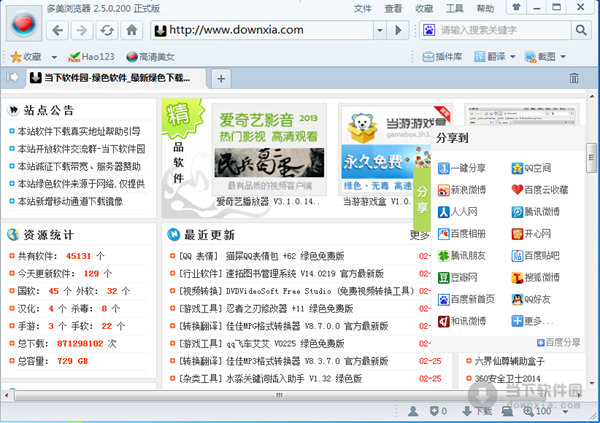600x423 pixels.
Task: Open the 下载 downloads manager in the status bar
Action: pyautogui.click(x=477, y=411)
